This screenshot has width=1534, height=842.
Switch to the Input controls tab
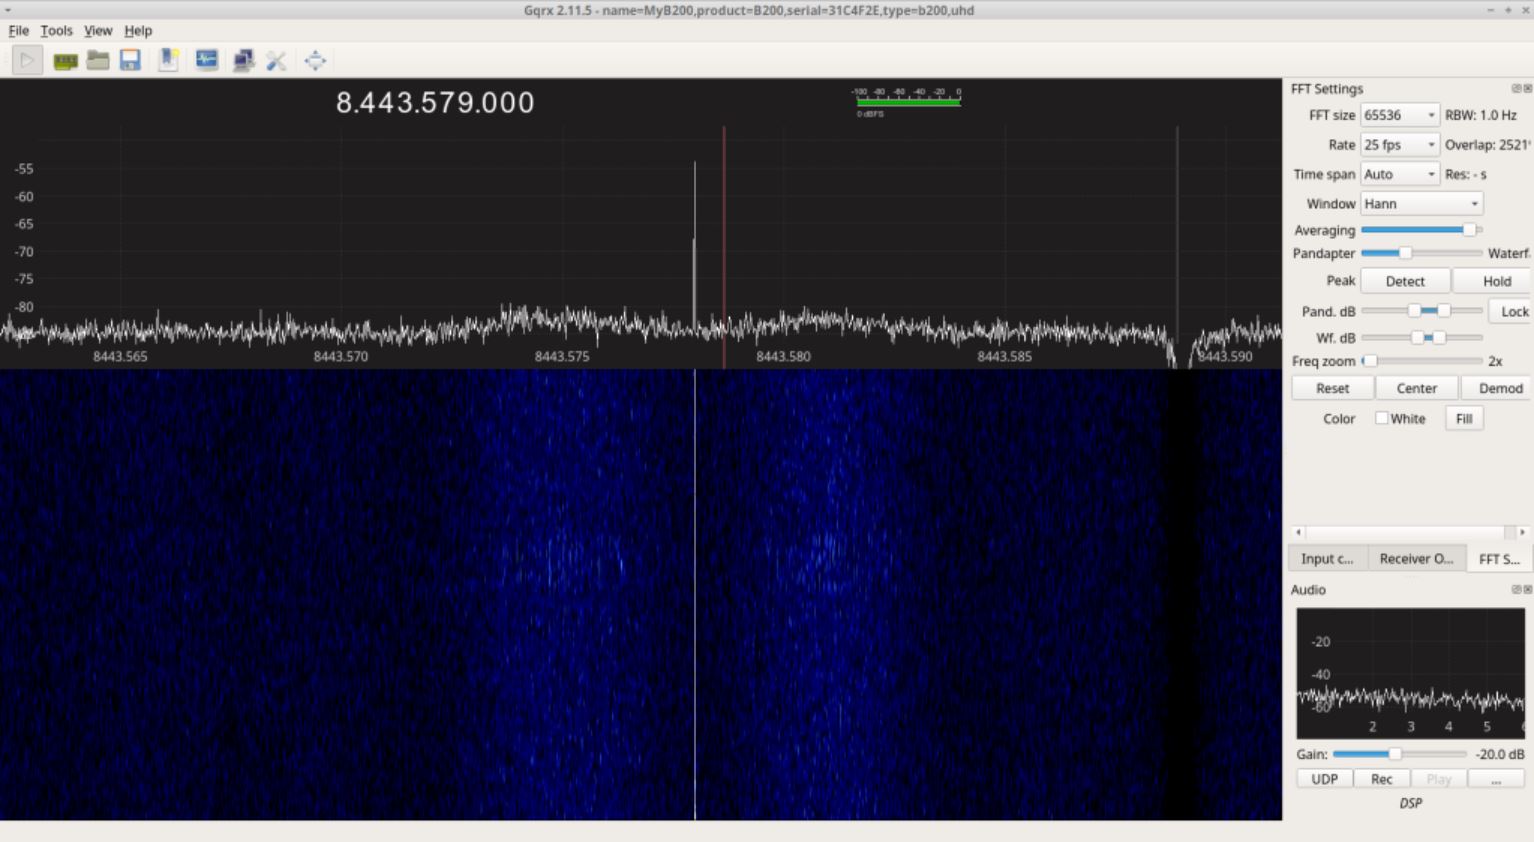1327,559
